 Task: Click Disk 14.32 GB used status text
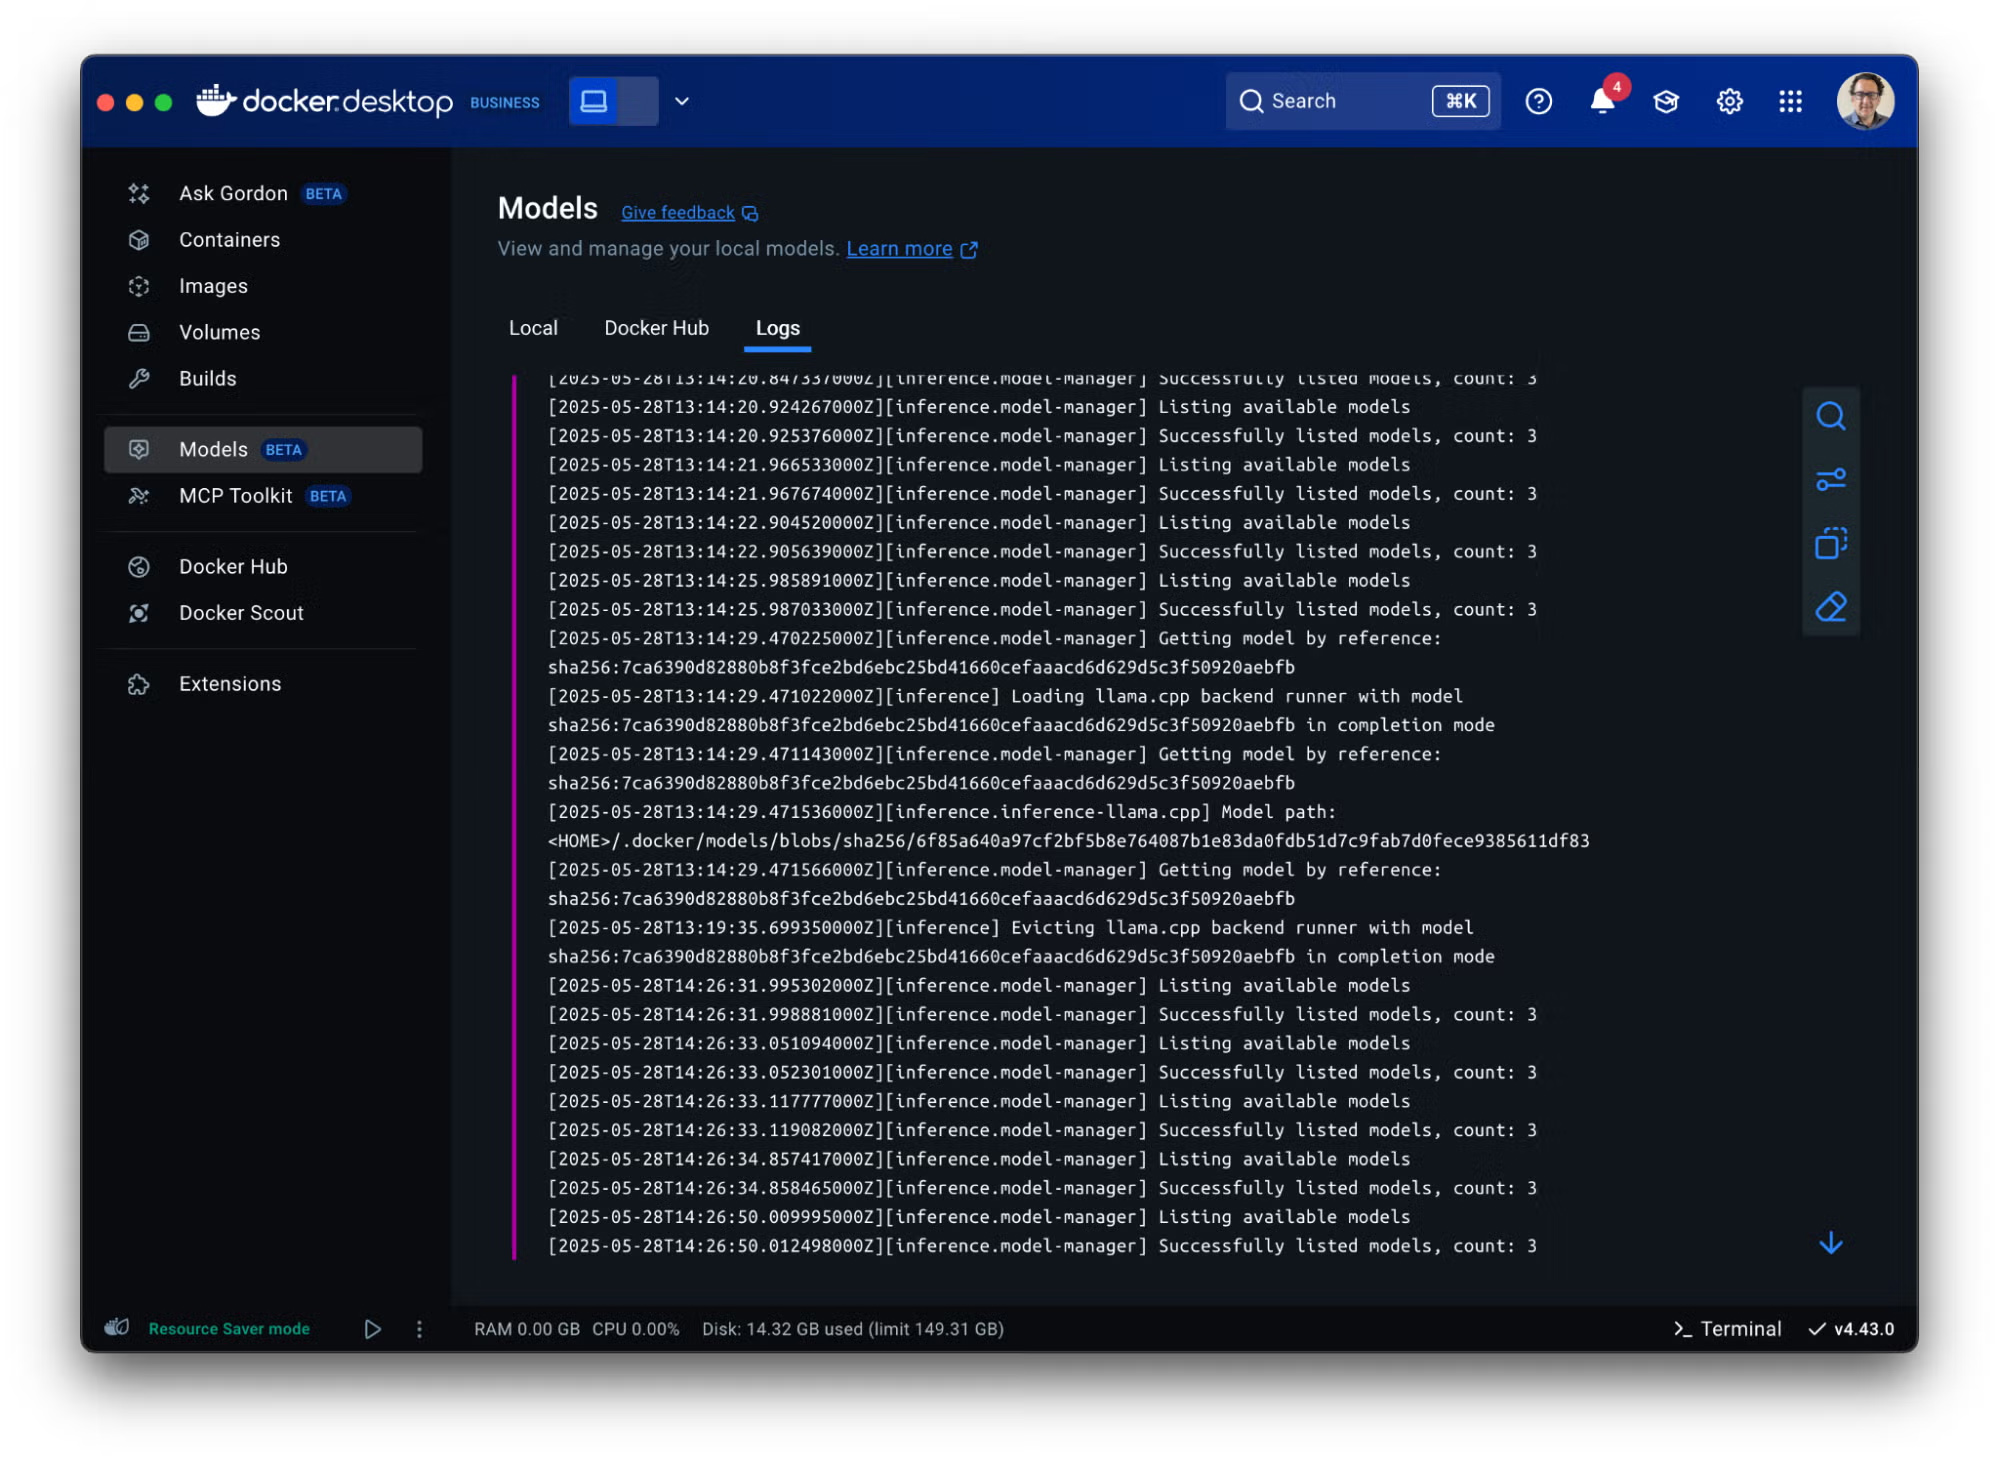pos(852,1328)
